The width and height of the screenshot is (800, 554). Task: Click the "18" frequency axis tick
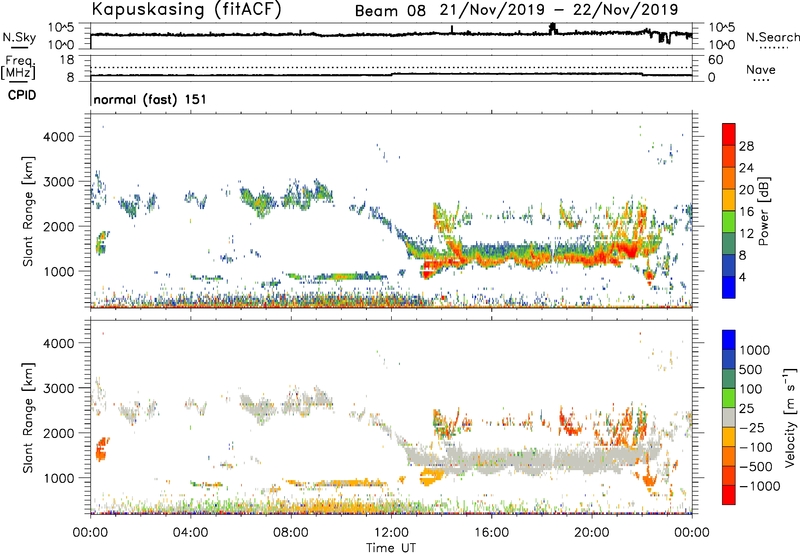[67, 60]
